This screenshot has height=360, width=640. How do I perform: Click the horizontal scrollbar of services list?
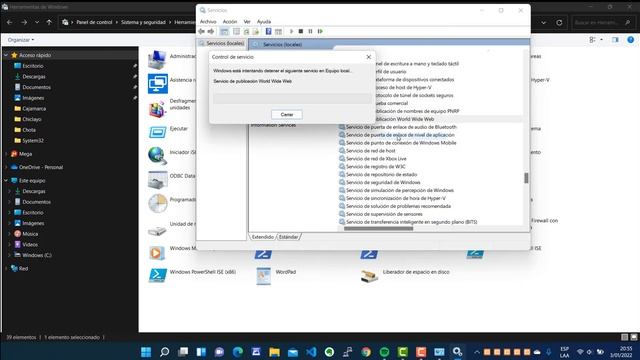pyautogui.click(x=378, y=229)
